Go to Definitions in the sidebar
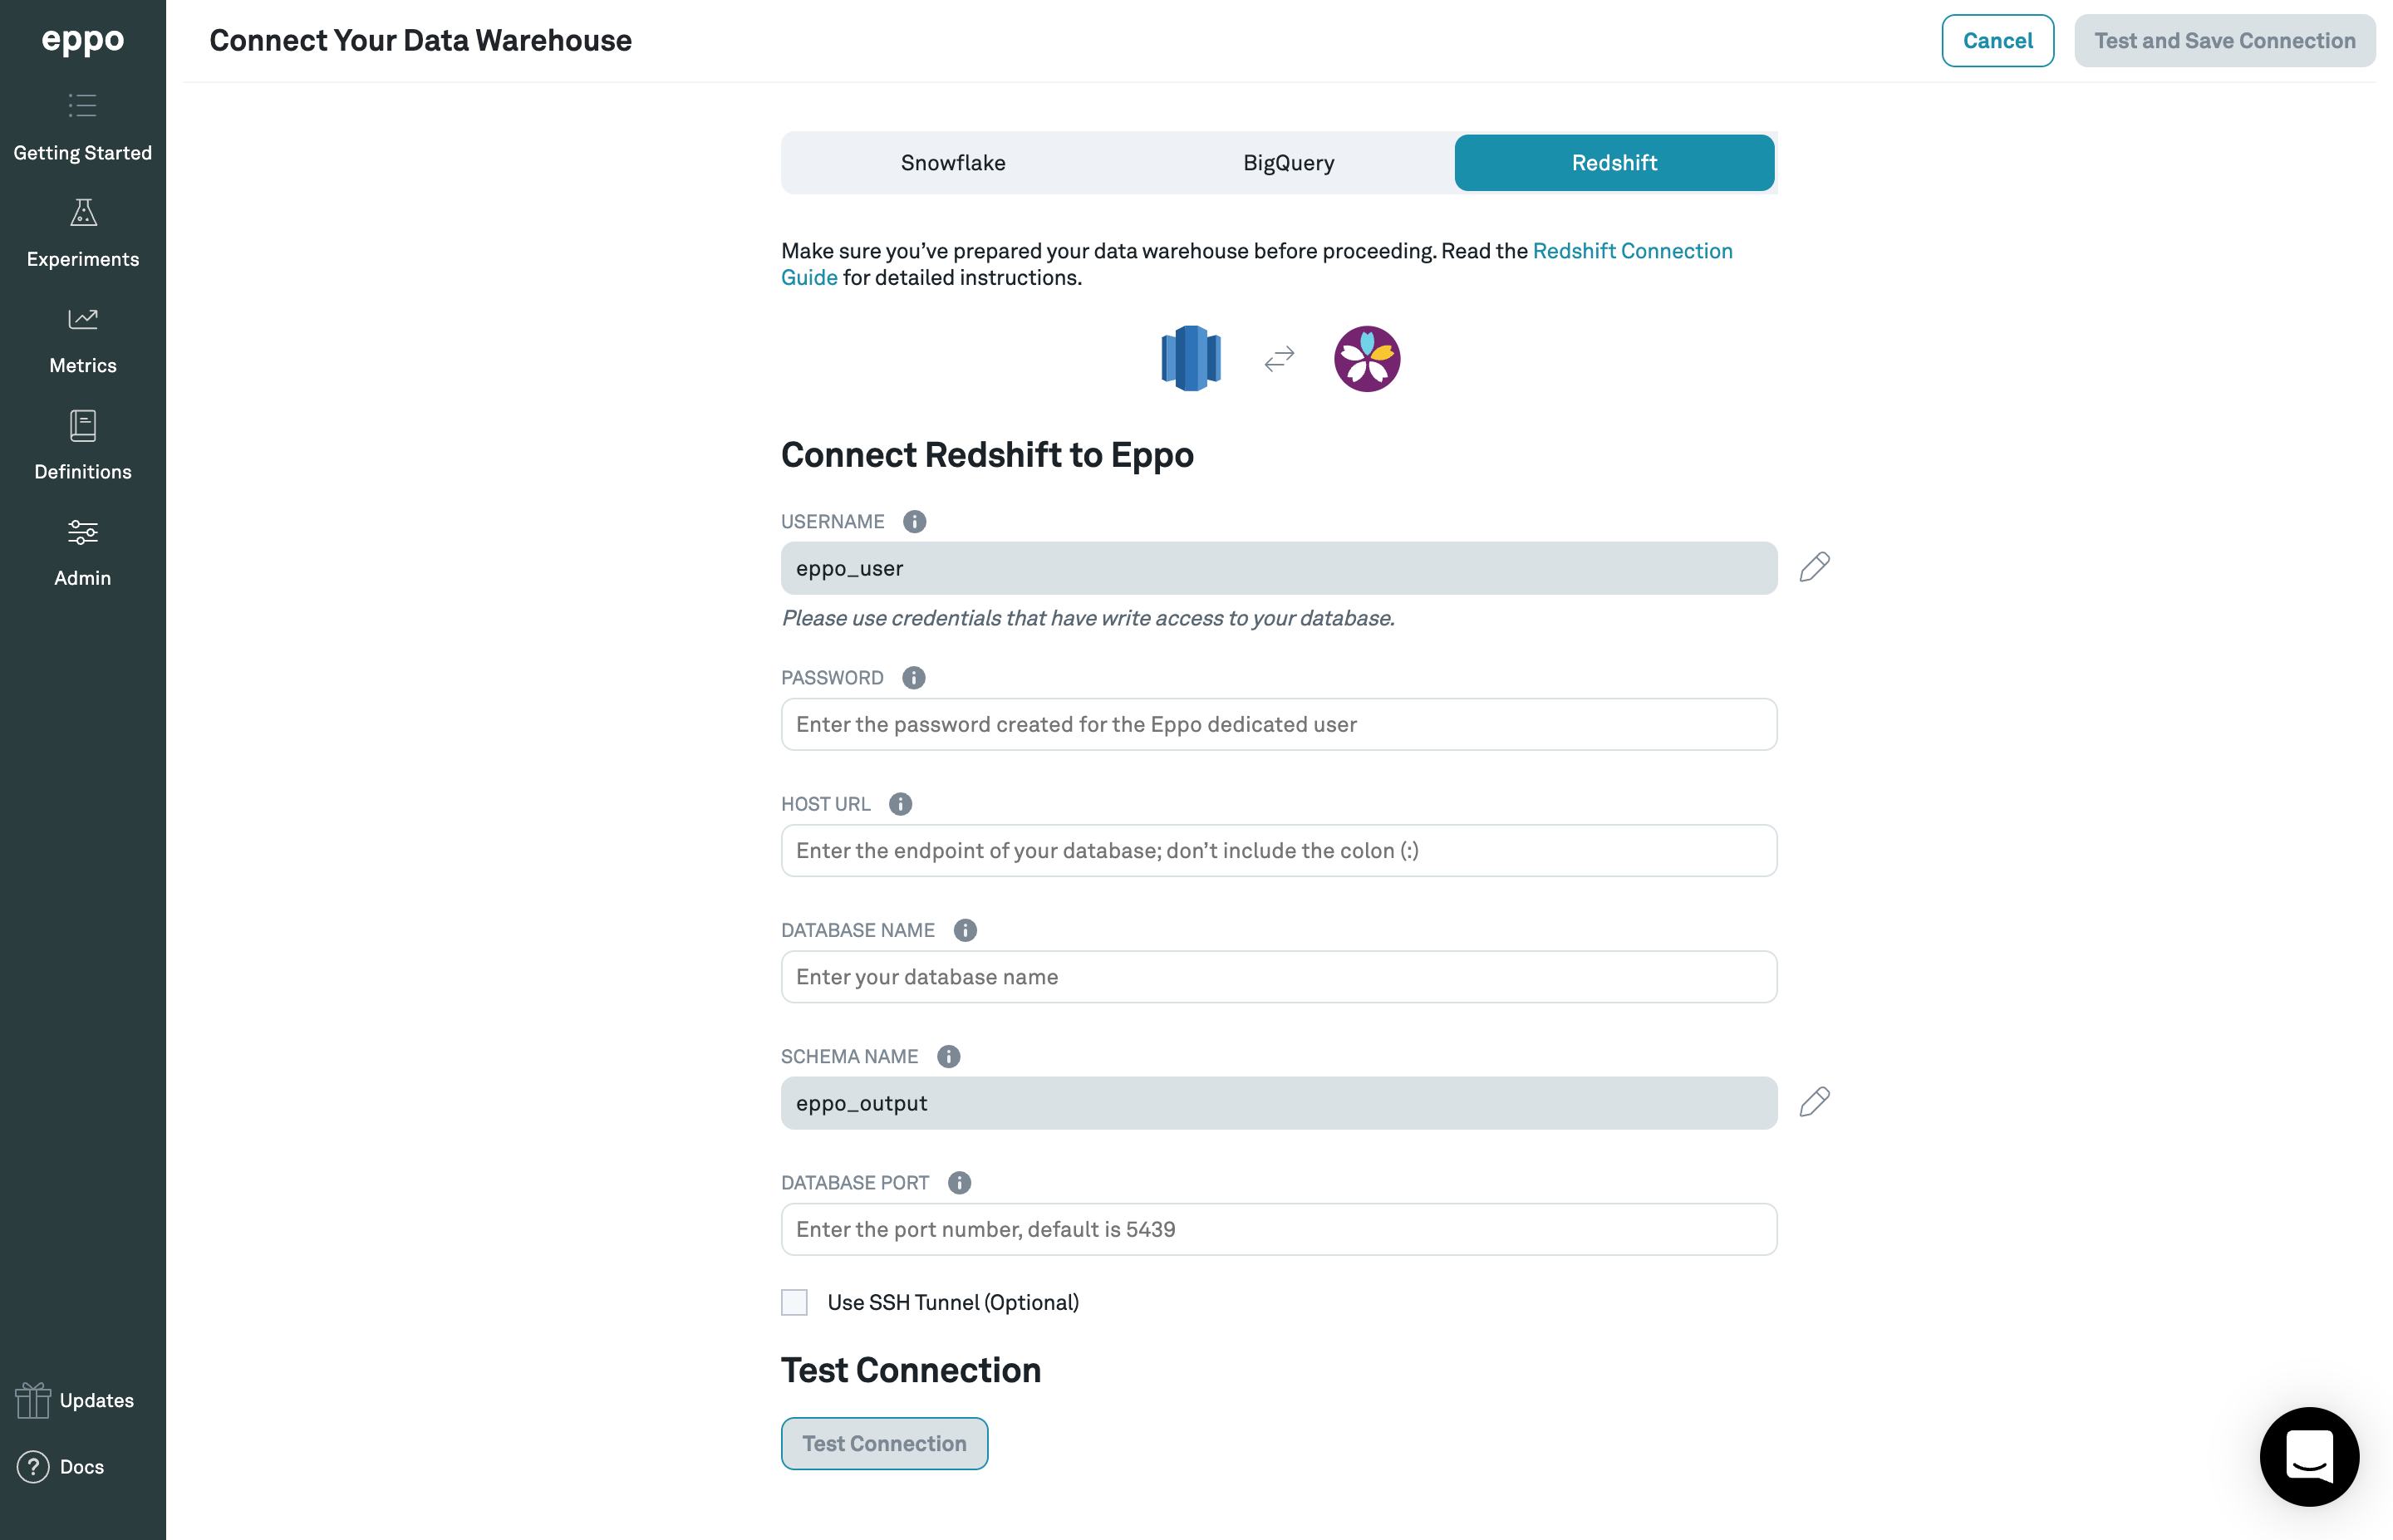Image resolution: width=2393 pixels, height=1540 pixels. (x=82, y=446)
